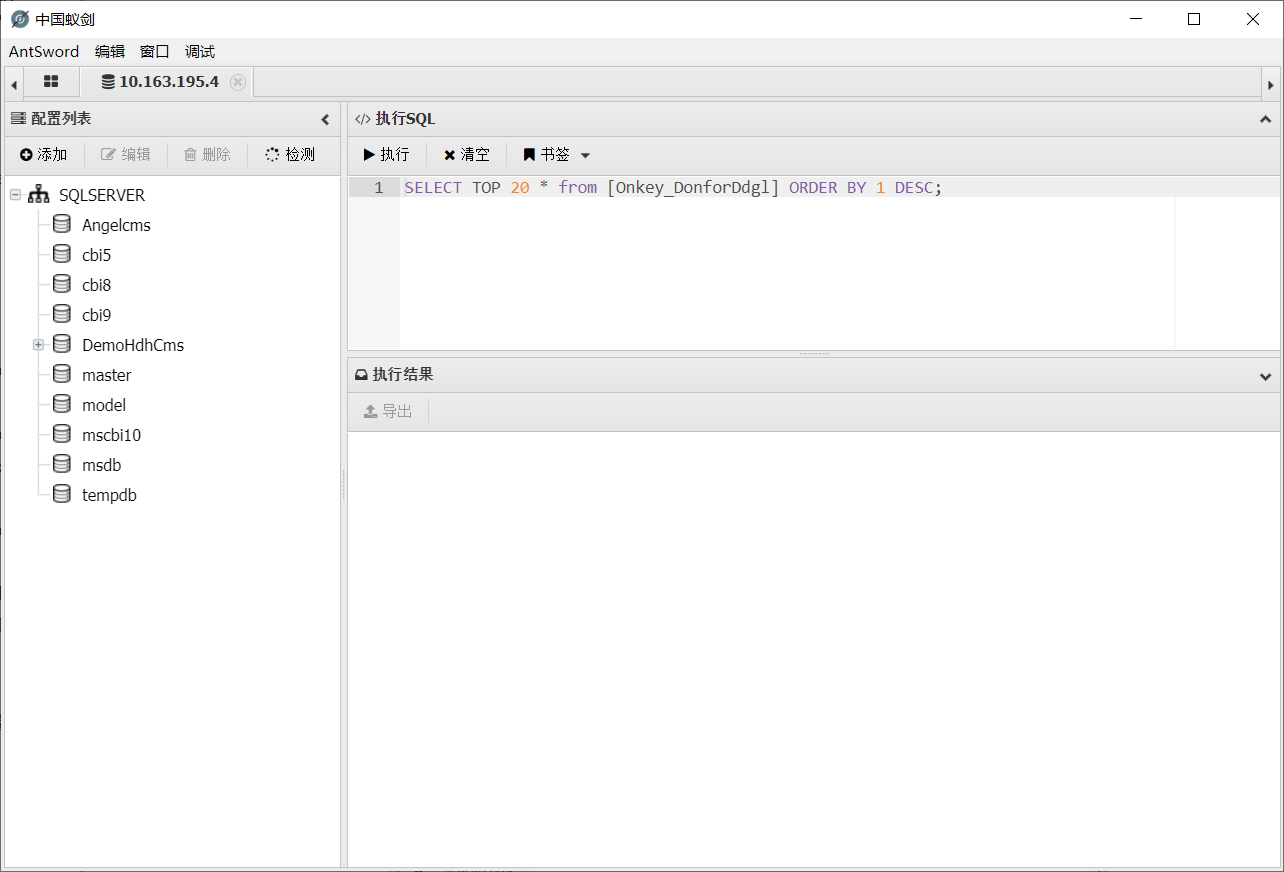Click the 编辑 toolbar button
The width and height of the screenshot is (1284, 872).
click(x=126, y=154)
